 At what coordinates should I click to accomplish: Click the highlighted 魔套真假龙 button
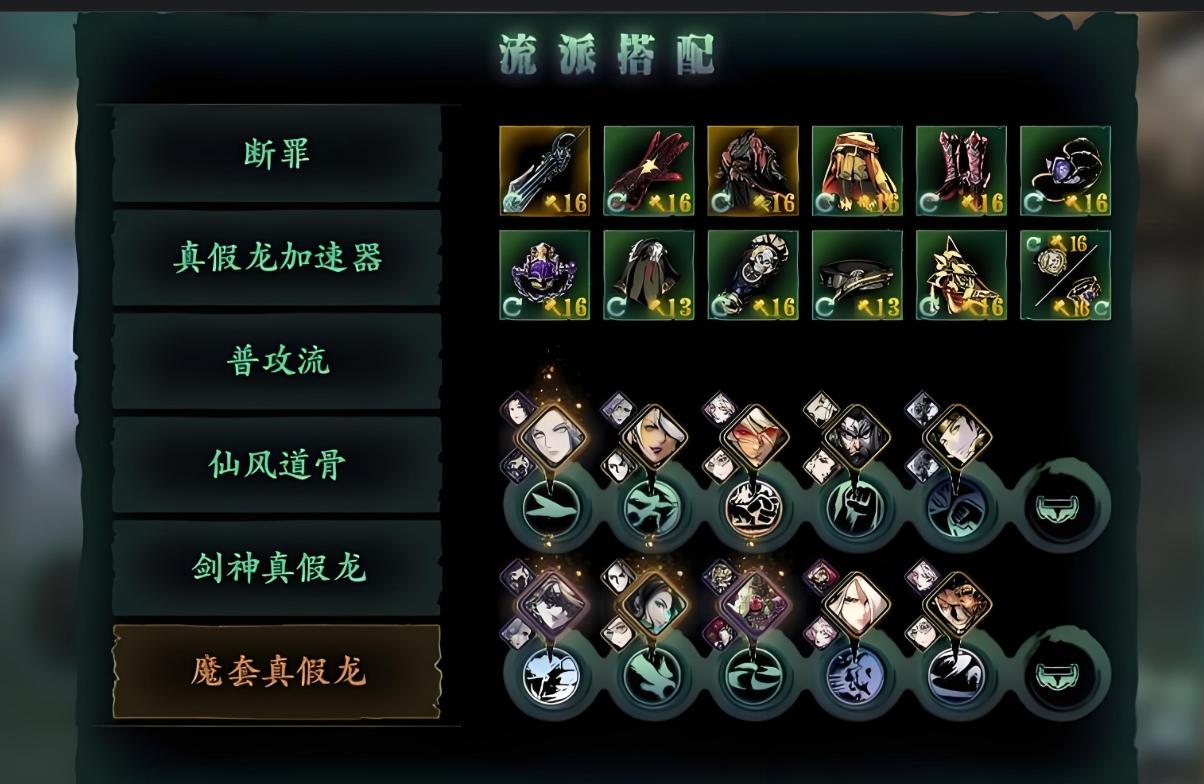277,672
